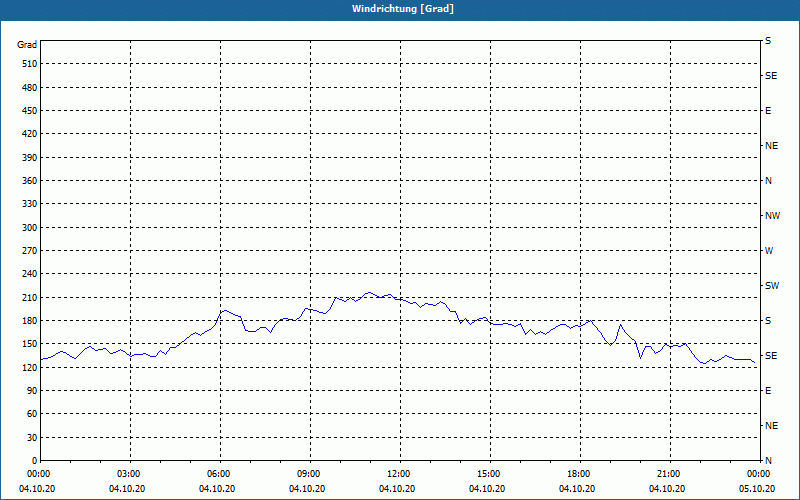Select the y-axis value '450'

[x=30, y=111]
